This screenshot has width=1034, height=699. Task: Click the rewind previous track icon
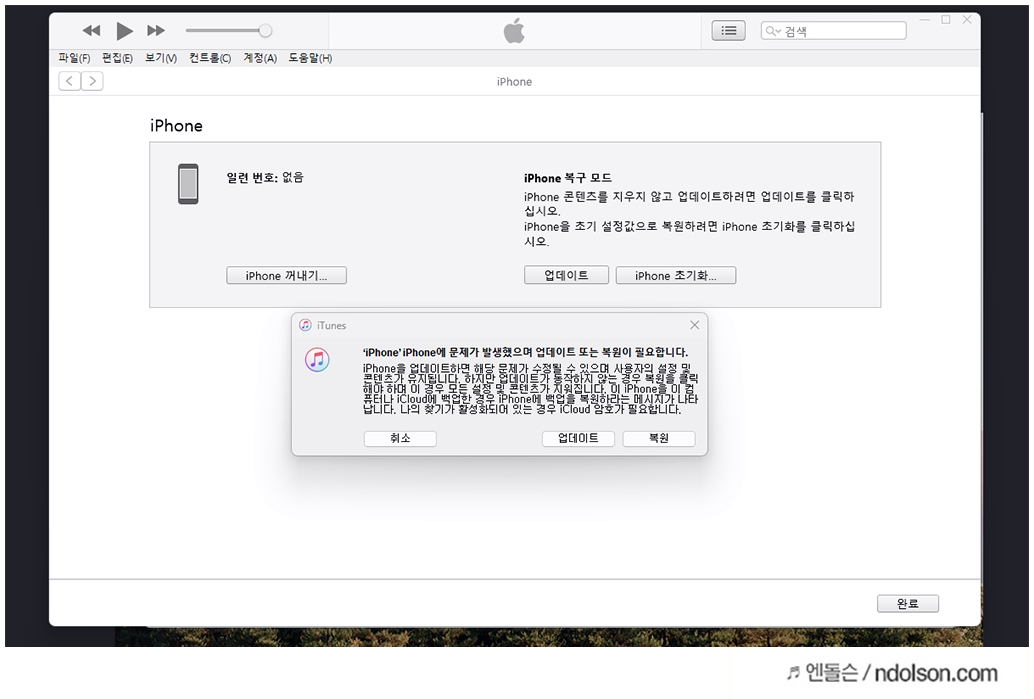tap(92, 30)
